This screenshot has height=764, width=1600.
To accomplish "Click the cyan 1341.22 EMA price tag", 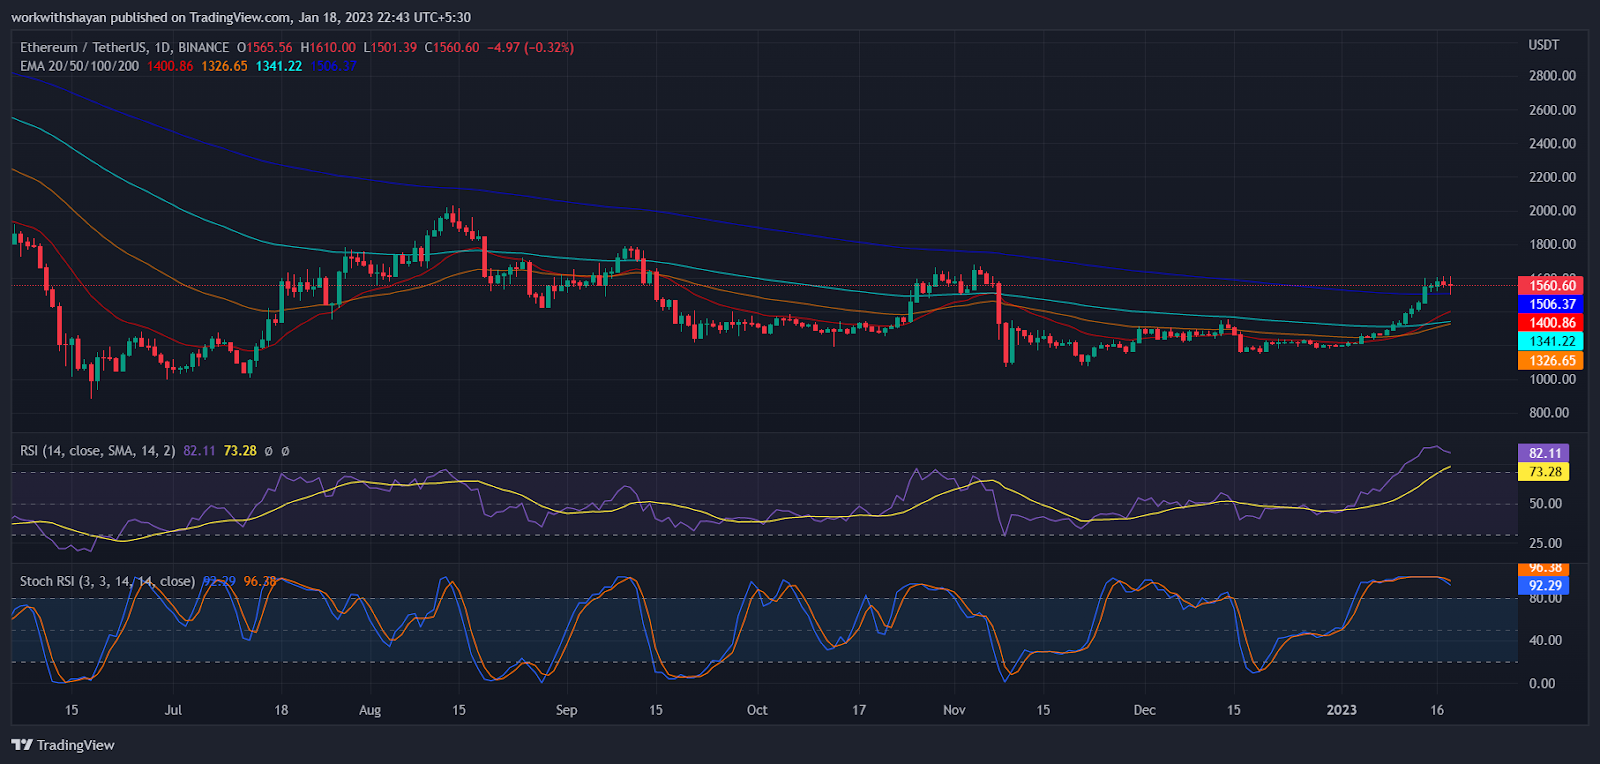I will tap(1550, 342).
